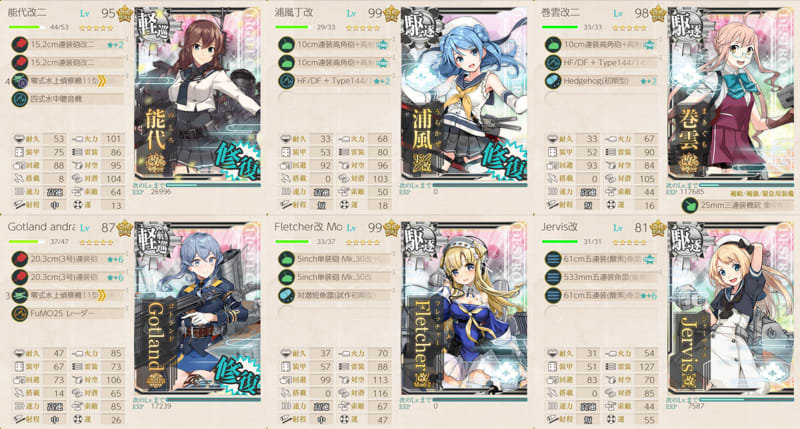
Task: Click Urakaze's empty fourth equipment slot
Action: tap(335, 99)
